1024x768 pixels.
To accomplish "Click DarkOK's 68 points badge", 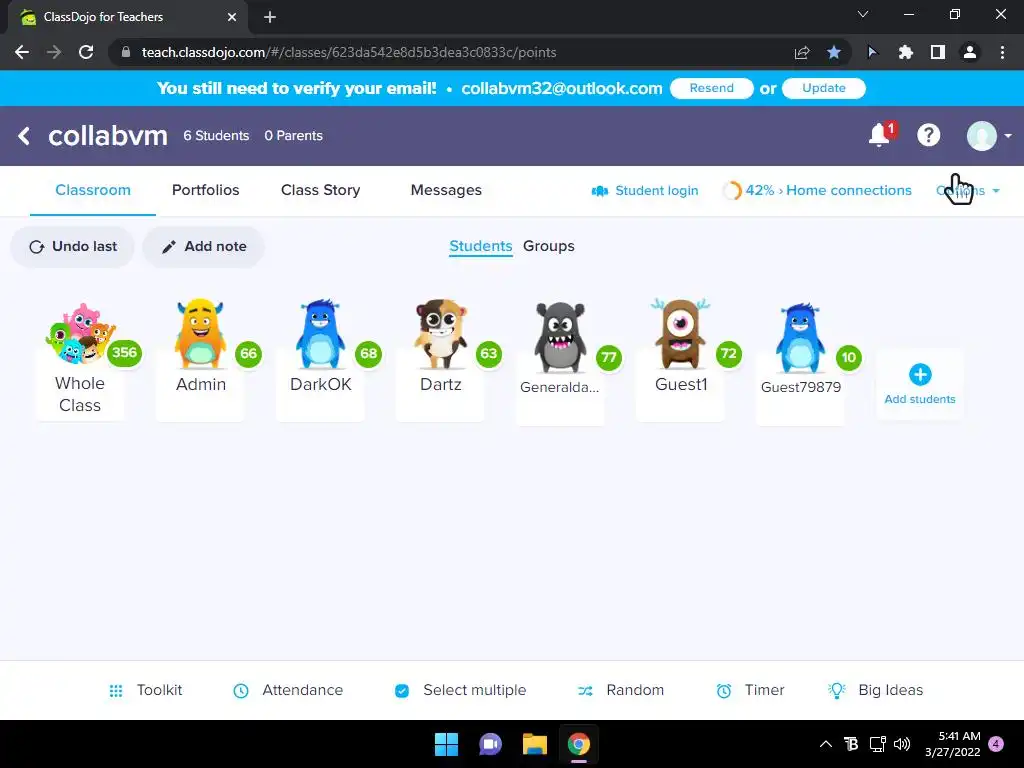I will pos(368,354).
